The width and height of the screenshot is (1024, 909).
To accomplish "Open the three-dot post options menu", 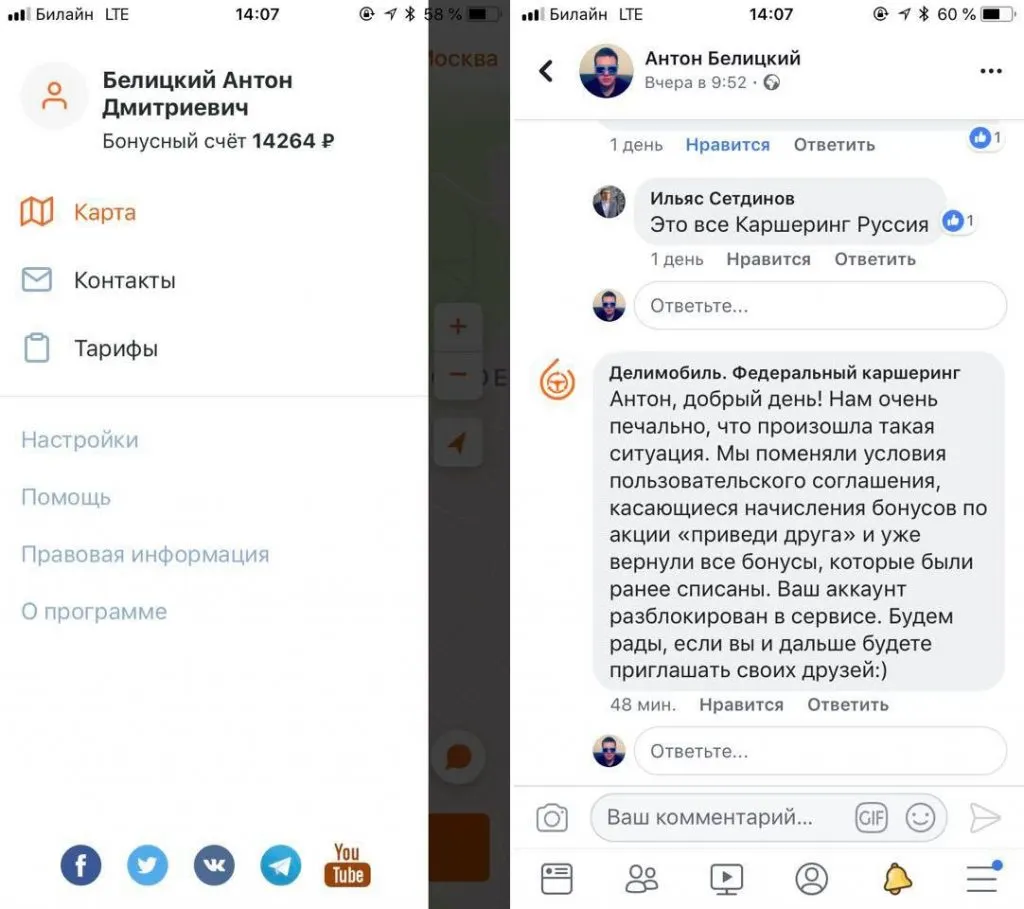I will tap(991, 71).
